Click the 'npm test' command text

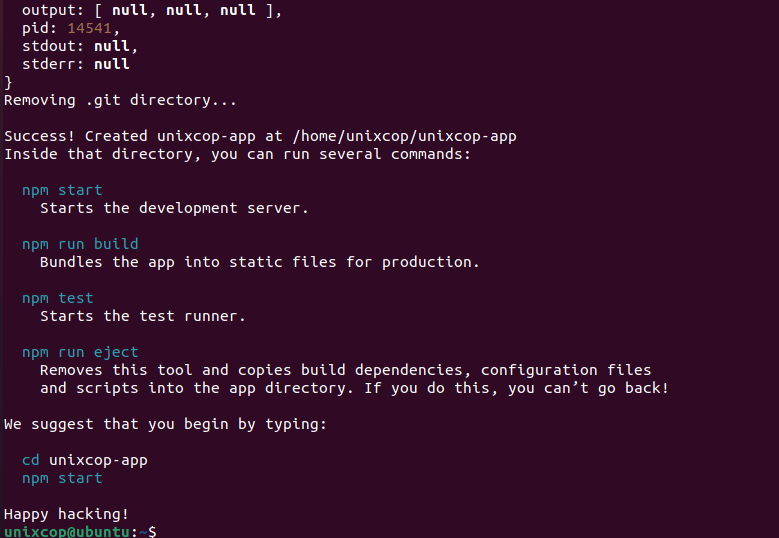click(58, 298)
